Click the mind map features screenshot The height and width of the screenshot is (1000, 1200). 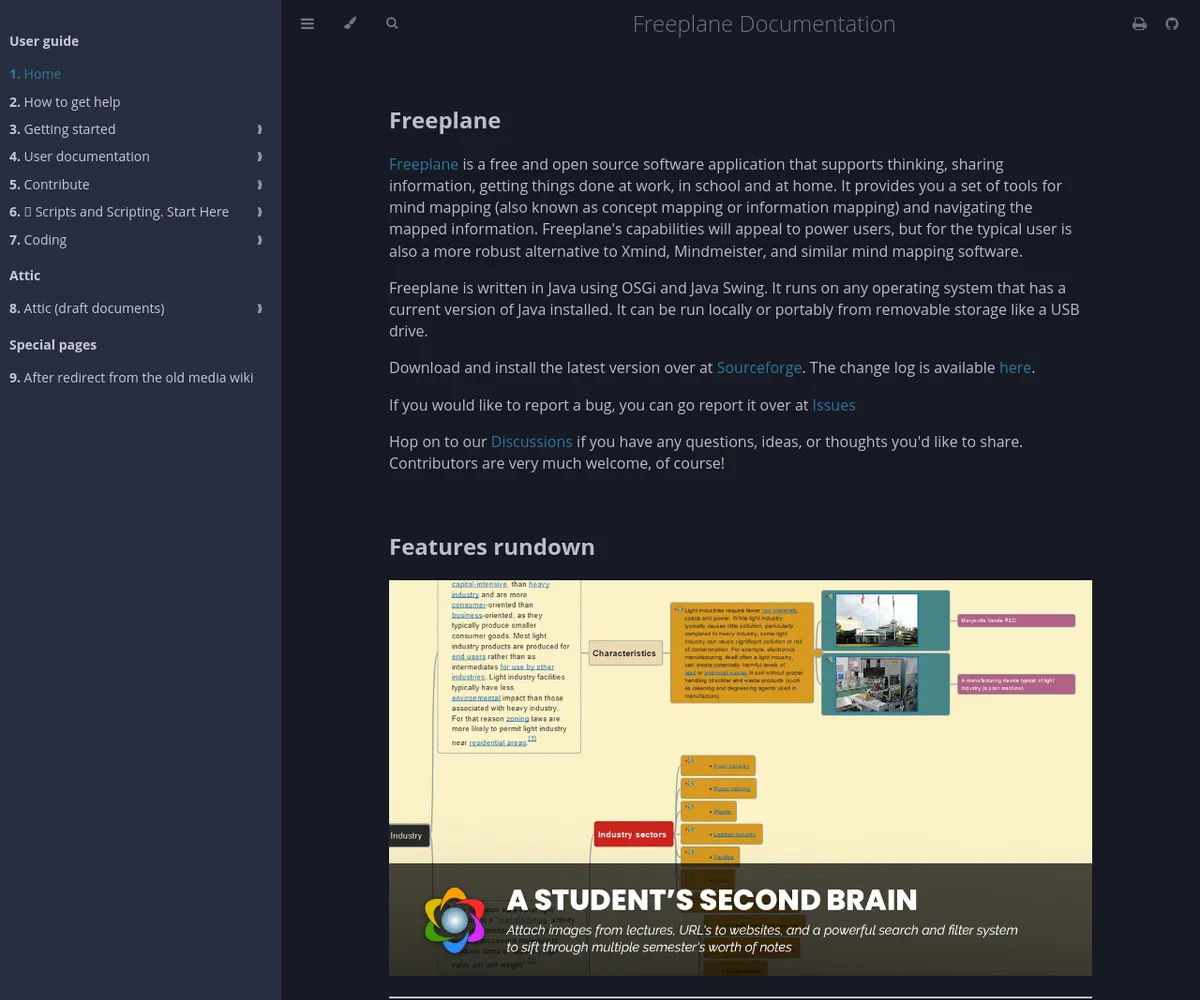(740, 720)
